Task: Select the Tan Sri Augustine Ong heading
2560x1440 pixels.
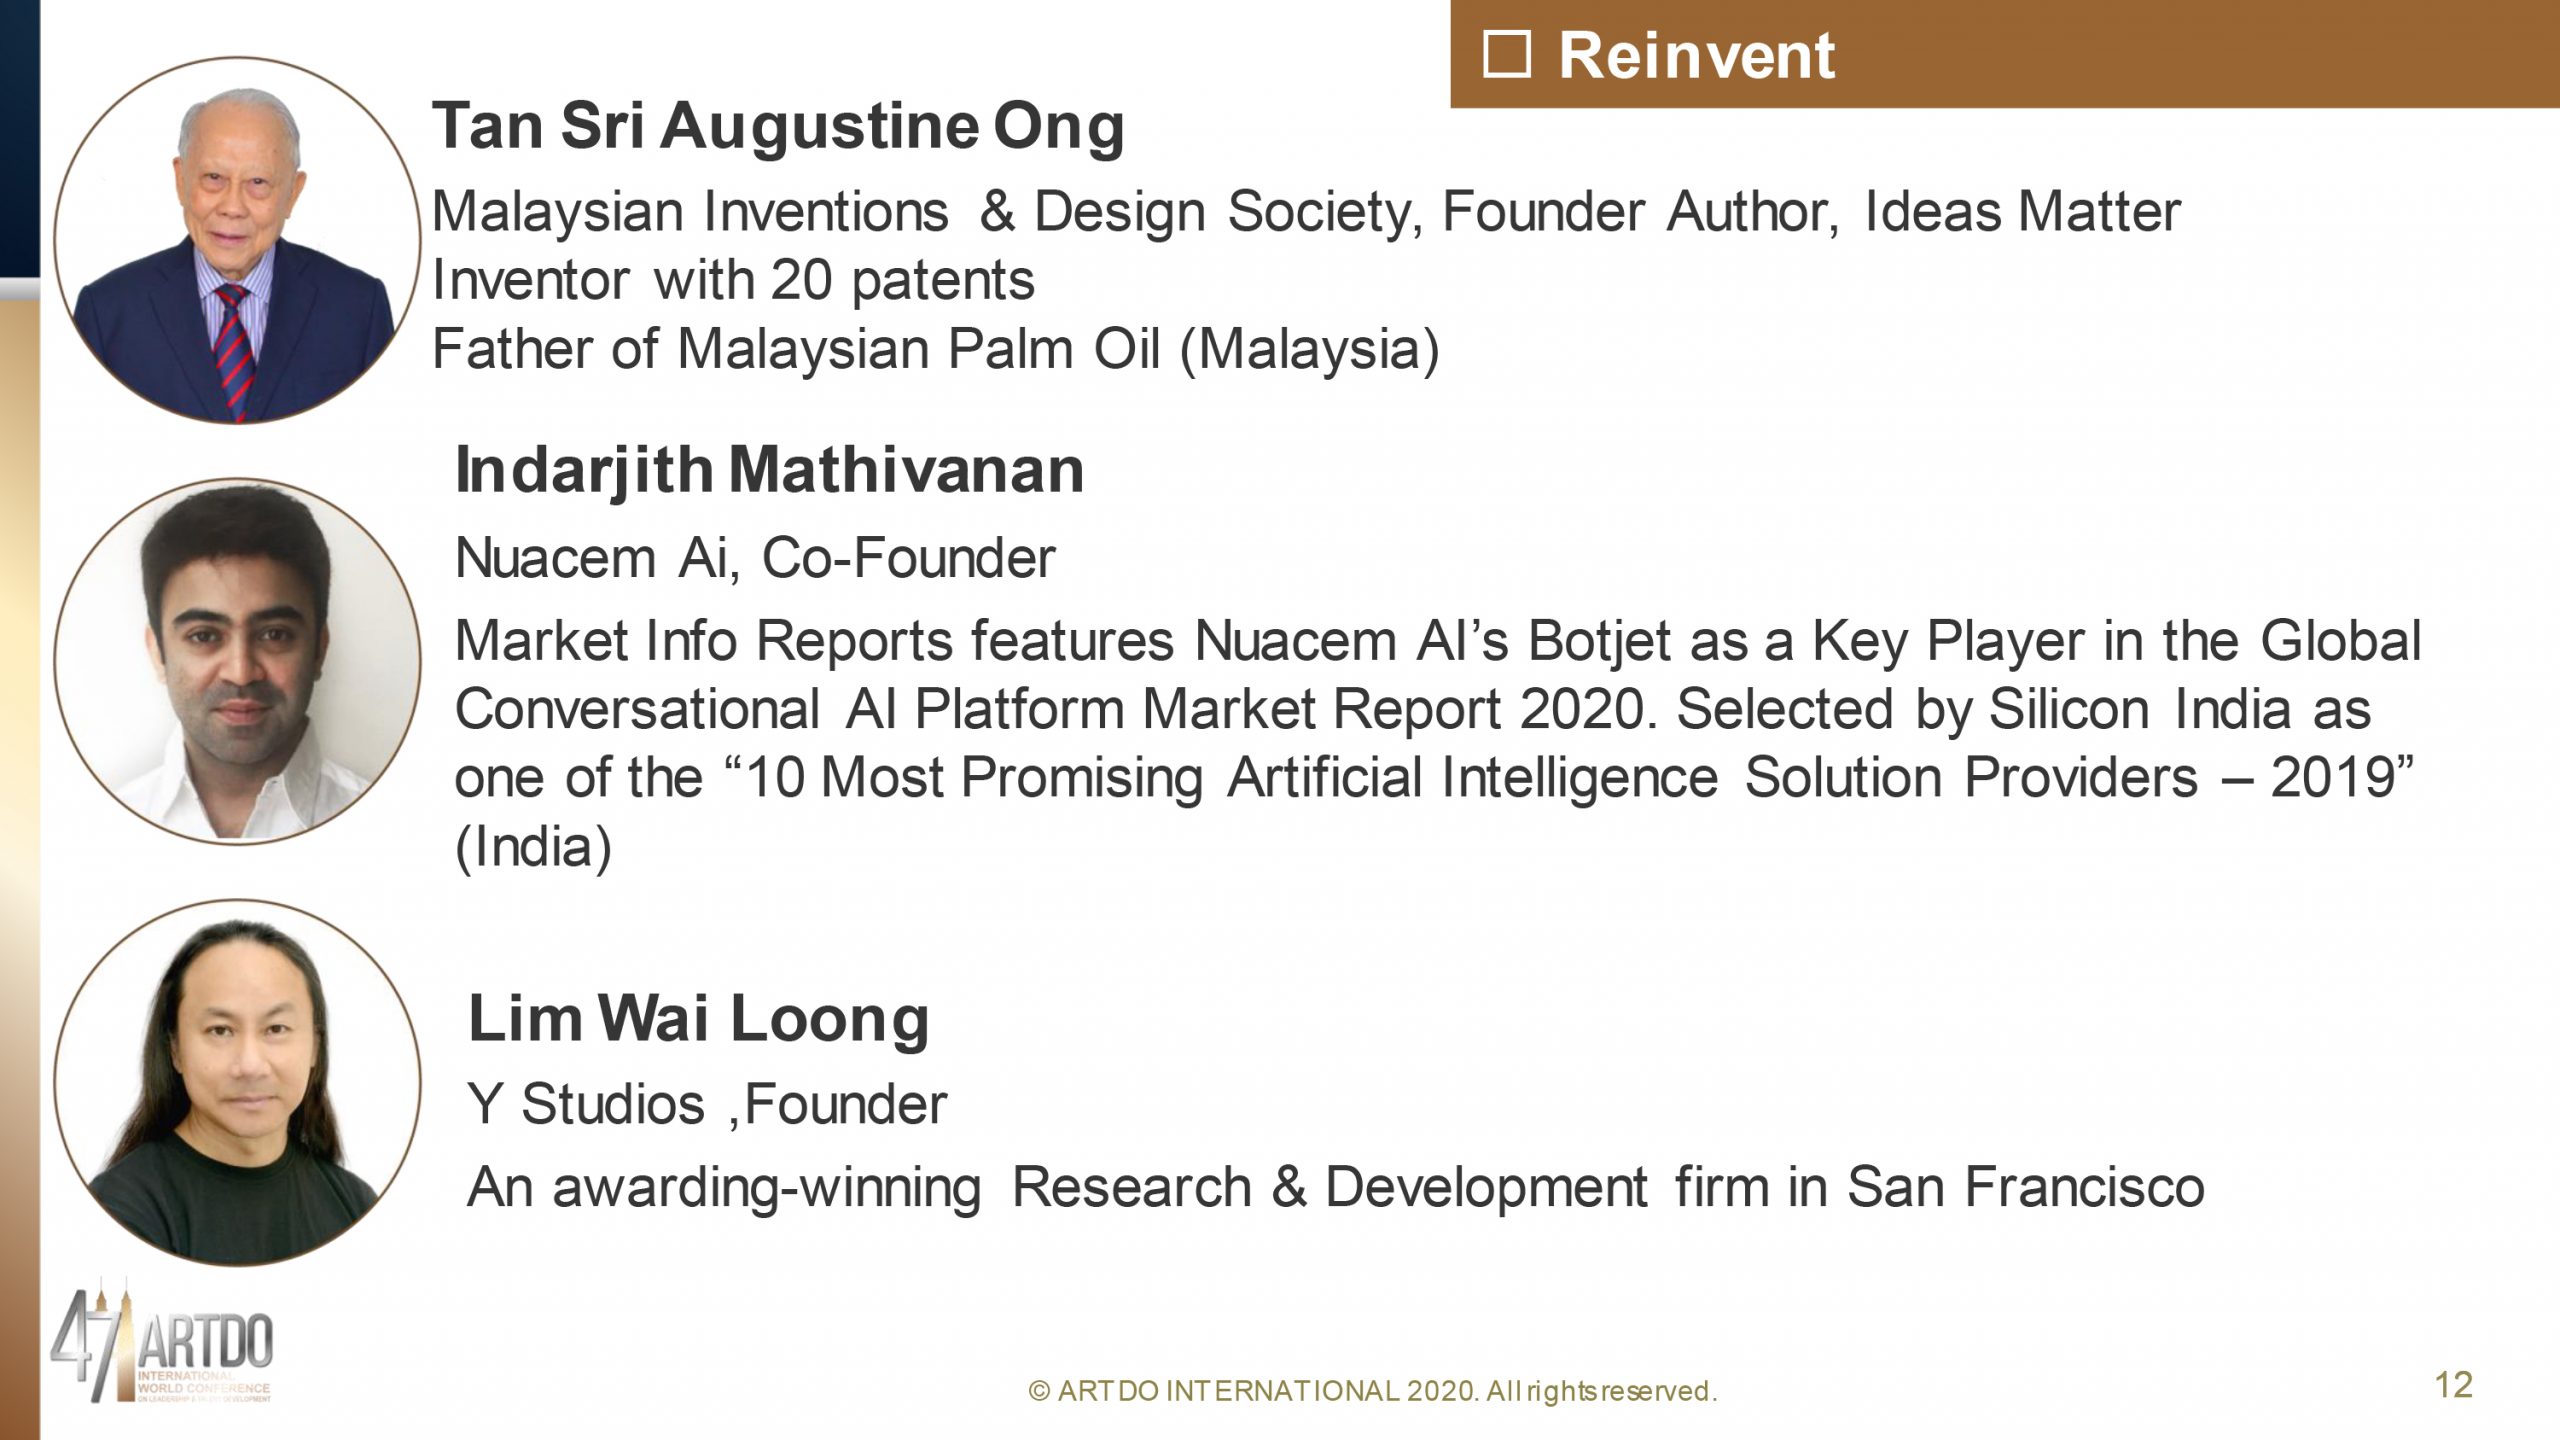Action: click(x=778, y=128)
